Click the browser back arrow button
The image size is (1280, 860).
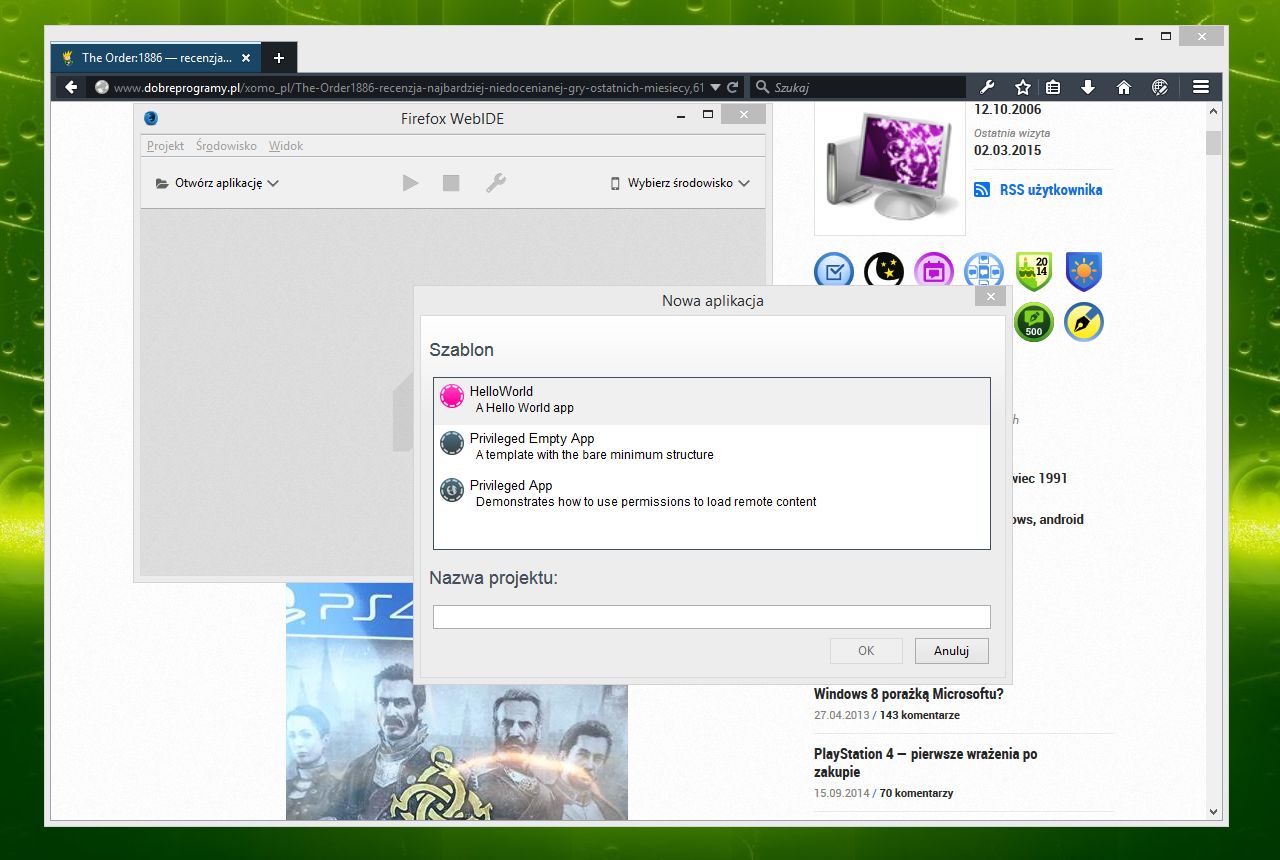(x=71, y=87)
